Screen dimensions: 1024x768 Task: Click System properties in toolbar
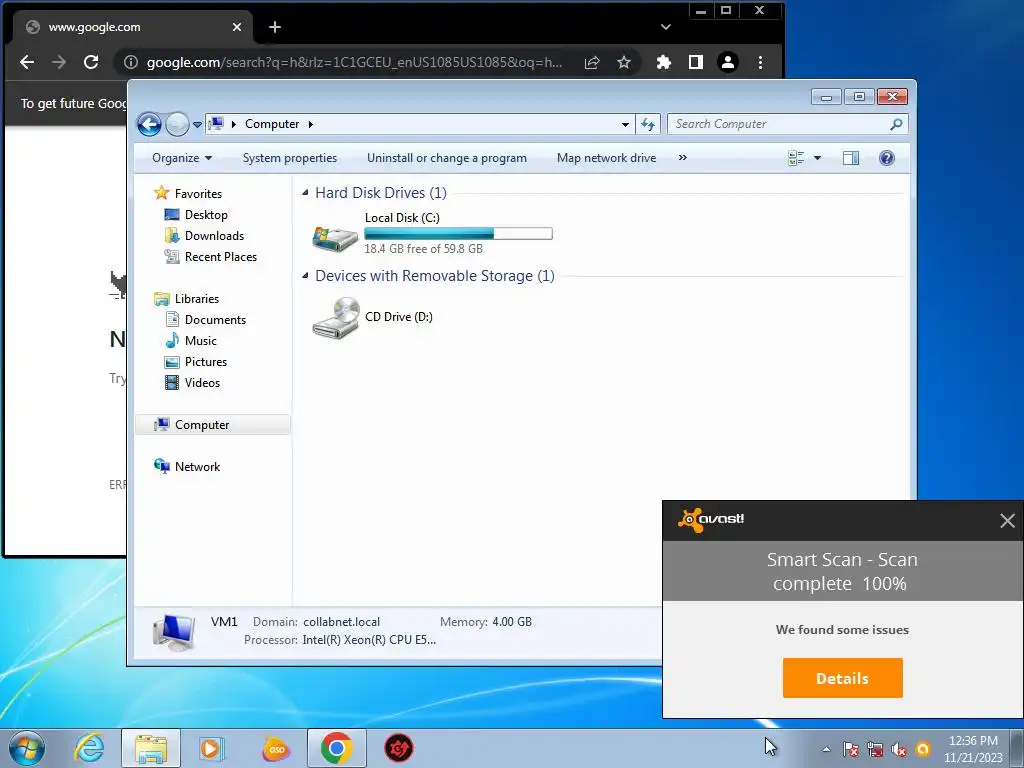(290, 158)
